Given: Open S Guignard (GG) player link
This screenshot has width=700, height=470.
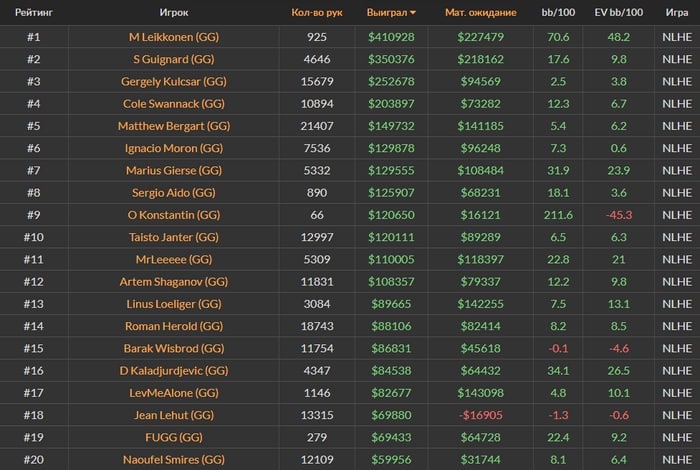Looking at the screenshot, I should pos(173,60).
